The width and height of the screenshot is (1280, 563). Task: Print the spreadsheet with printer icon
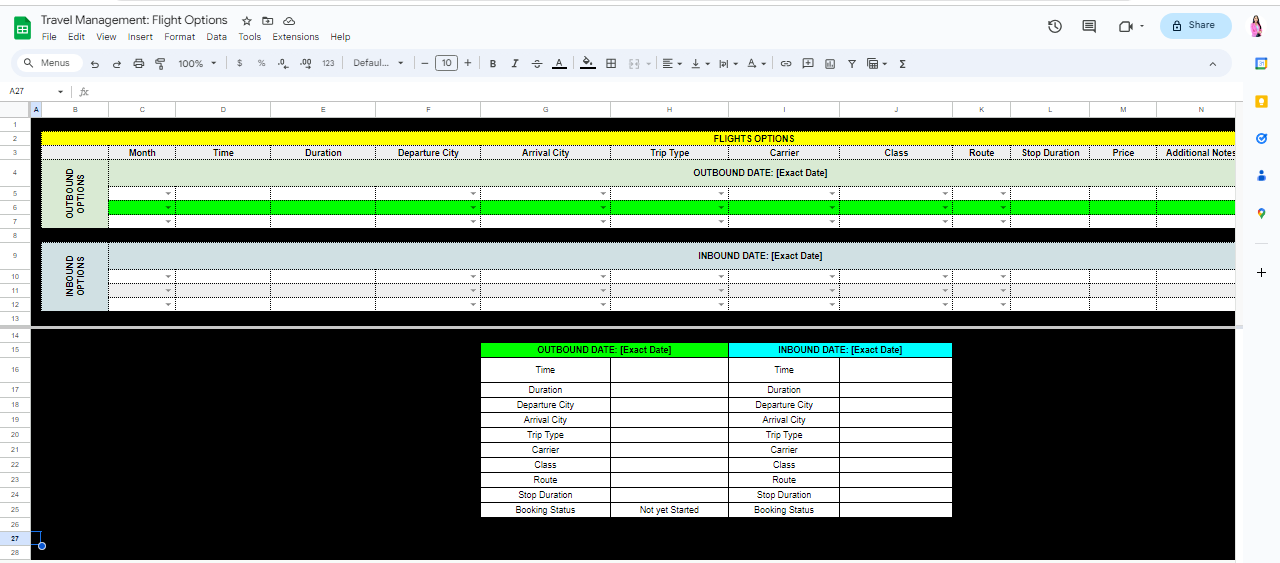[139, 63]
